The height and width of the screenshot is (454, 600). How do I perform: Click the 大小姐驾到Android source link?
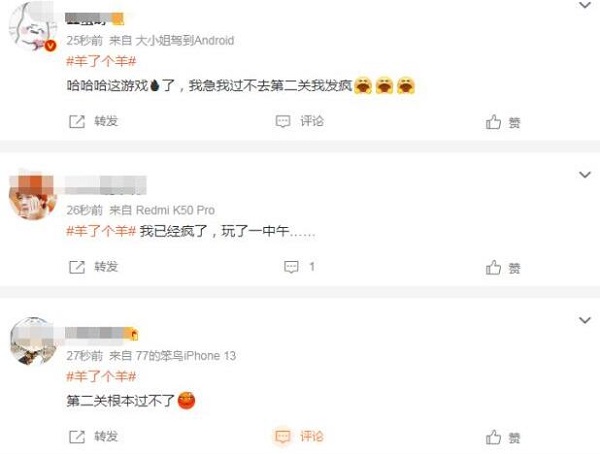coord(184,40)
